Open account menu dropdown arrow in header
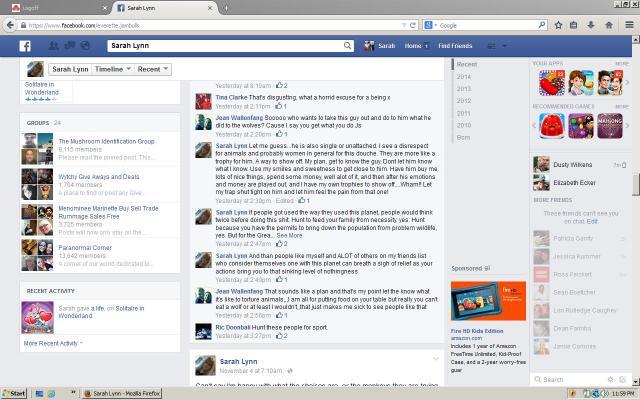The height and width of the screenshot is (400, 640). coord(504,46)
